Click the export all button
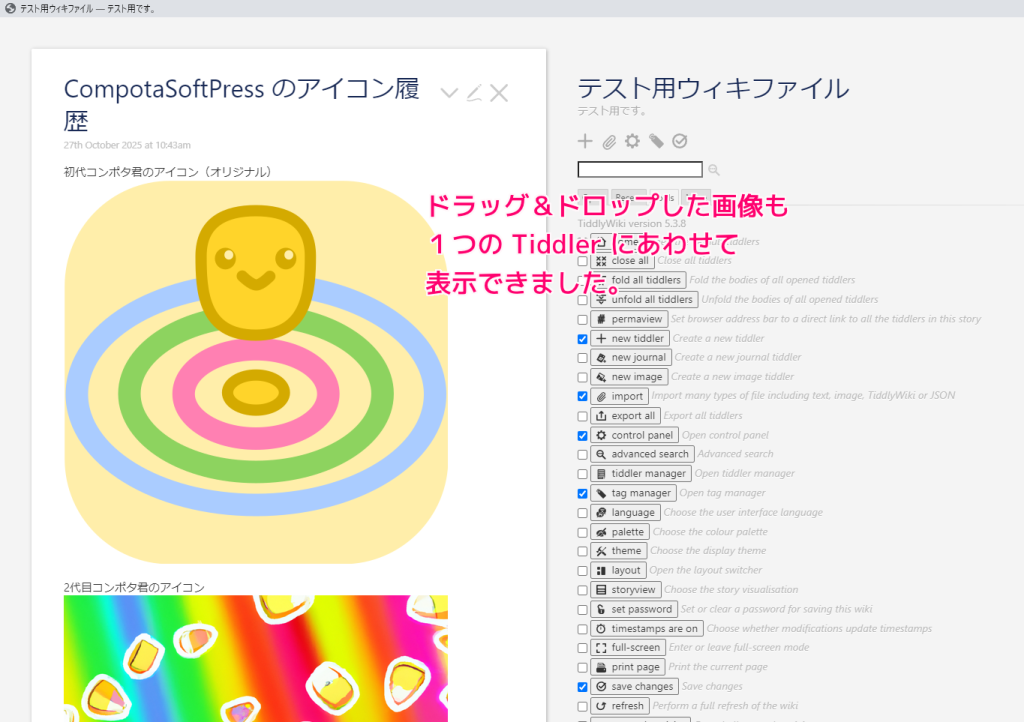Viewport: 1024px width, 722px height. tap(624, 416)
